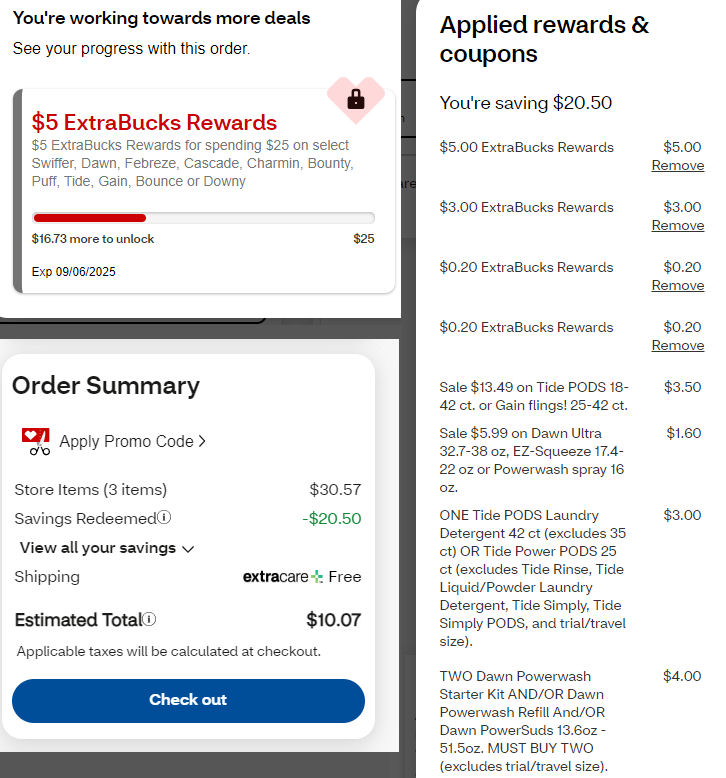
Task: Click the Sale $13.49 Tide PODS coupon
Action: [533, 396]
